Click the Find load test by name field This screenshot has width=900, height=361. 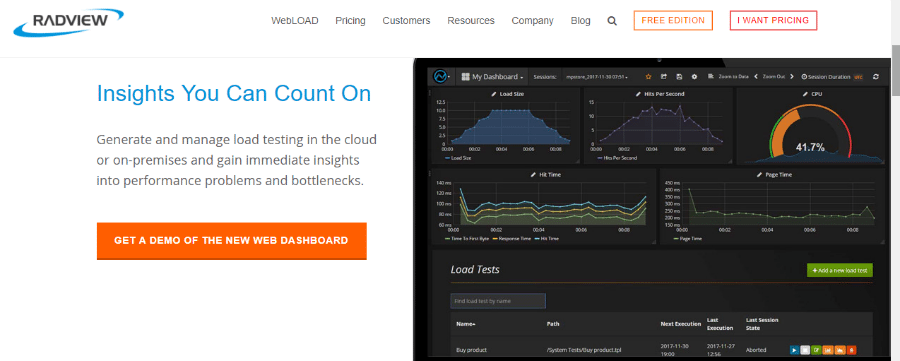pyautogui.click(x=498, y=301)
